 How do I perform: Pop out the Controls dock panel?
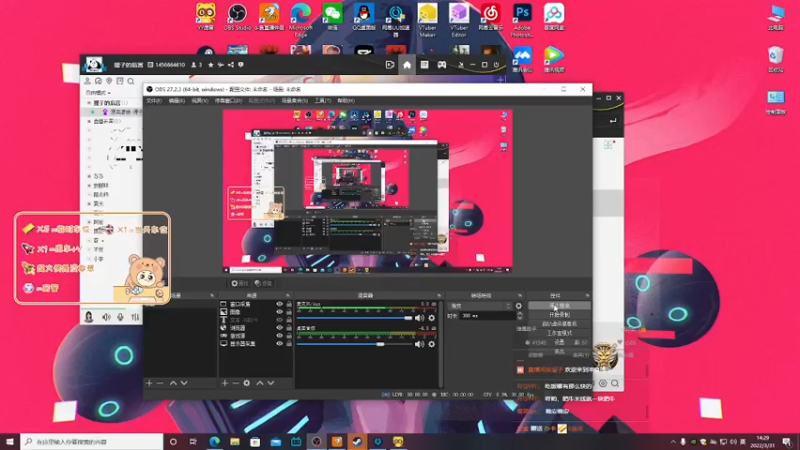[587, 295]
